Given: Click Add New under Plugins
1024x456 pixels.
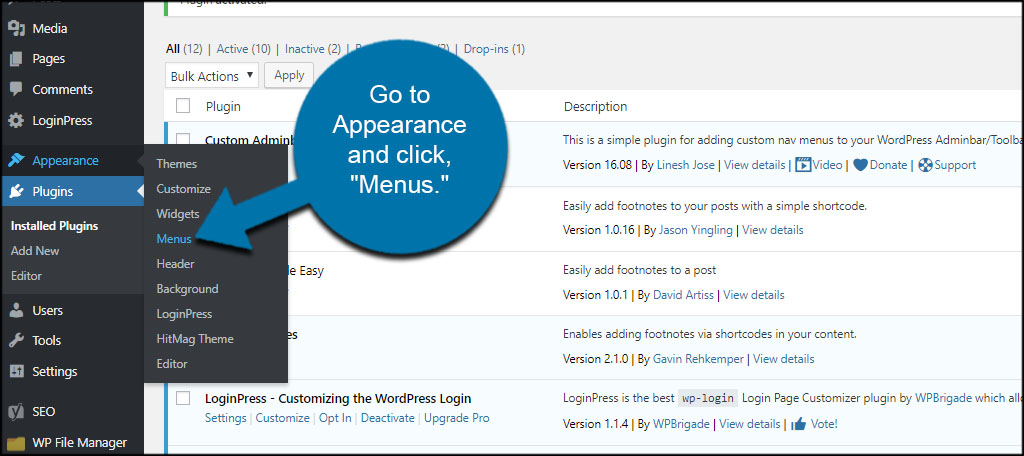Looking at the screenshot, I should [35, 251].
